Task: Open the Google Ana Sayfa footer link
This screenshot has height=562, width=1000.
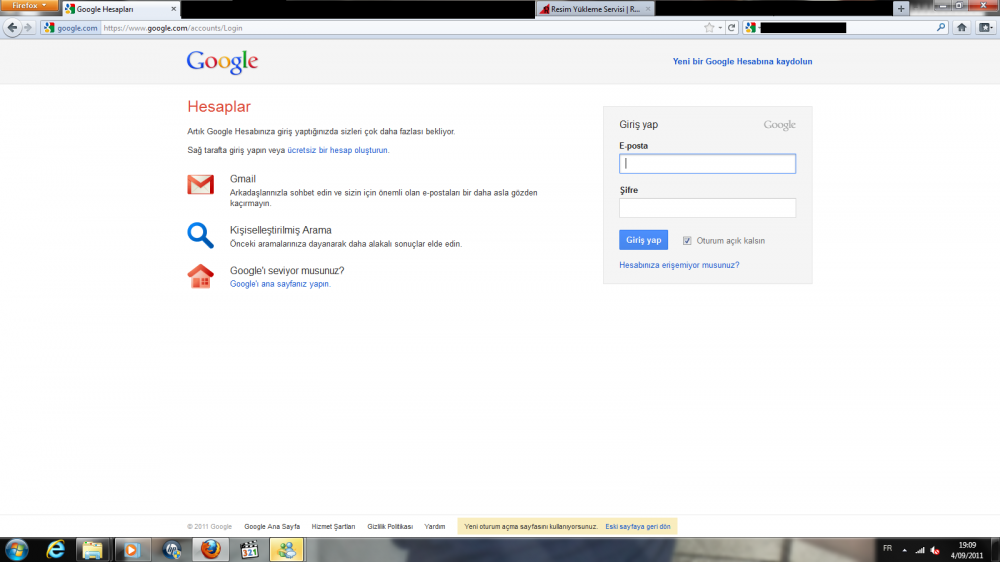Action: pos(272,526)
